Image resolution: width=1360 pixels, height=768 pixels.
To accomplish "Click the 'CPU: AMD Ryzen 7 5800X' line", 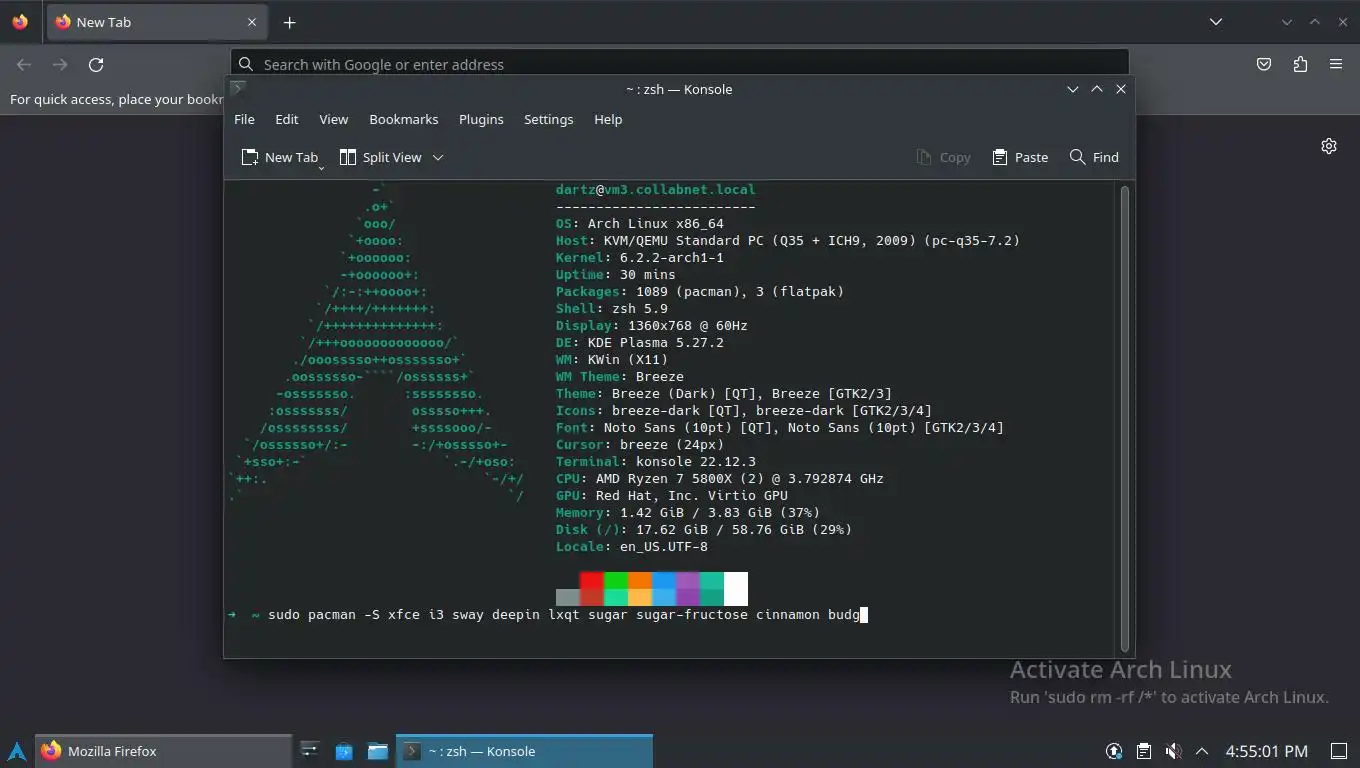I will (720, 479).
